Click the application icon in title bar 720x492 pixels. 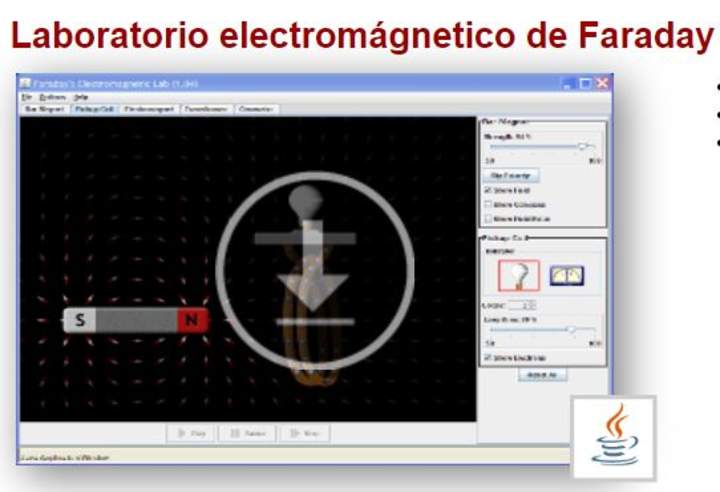[25, 83]
